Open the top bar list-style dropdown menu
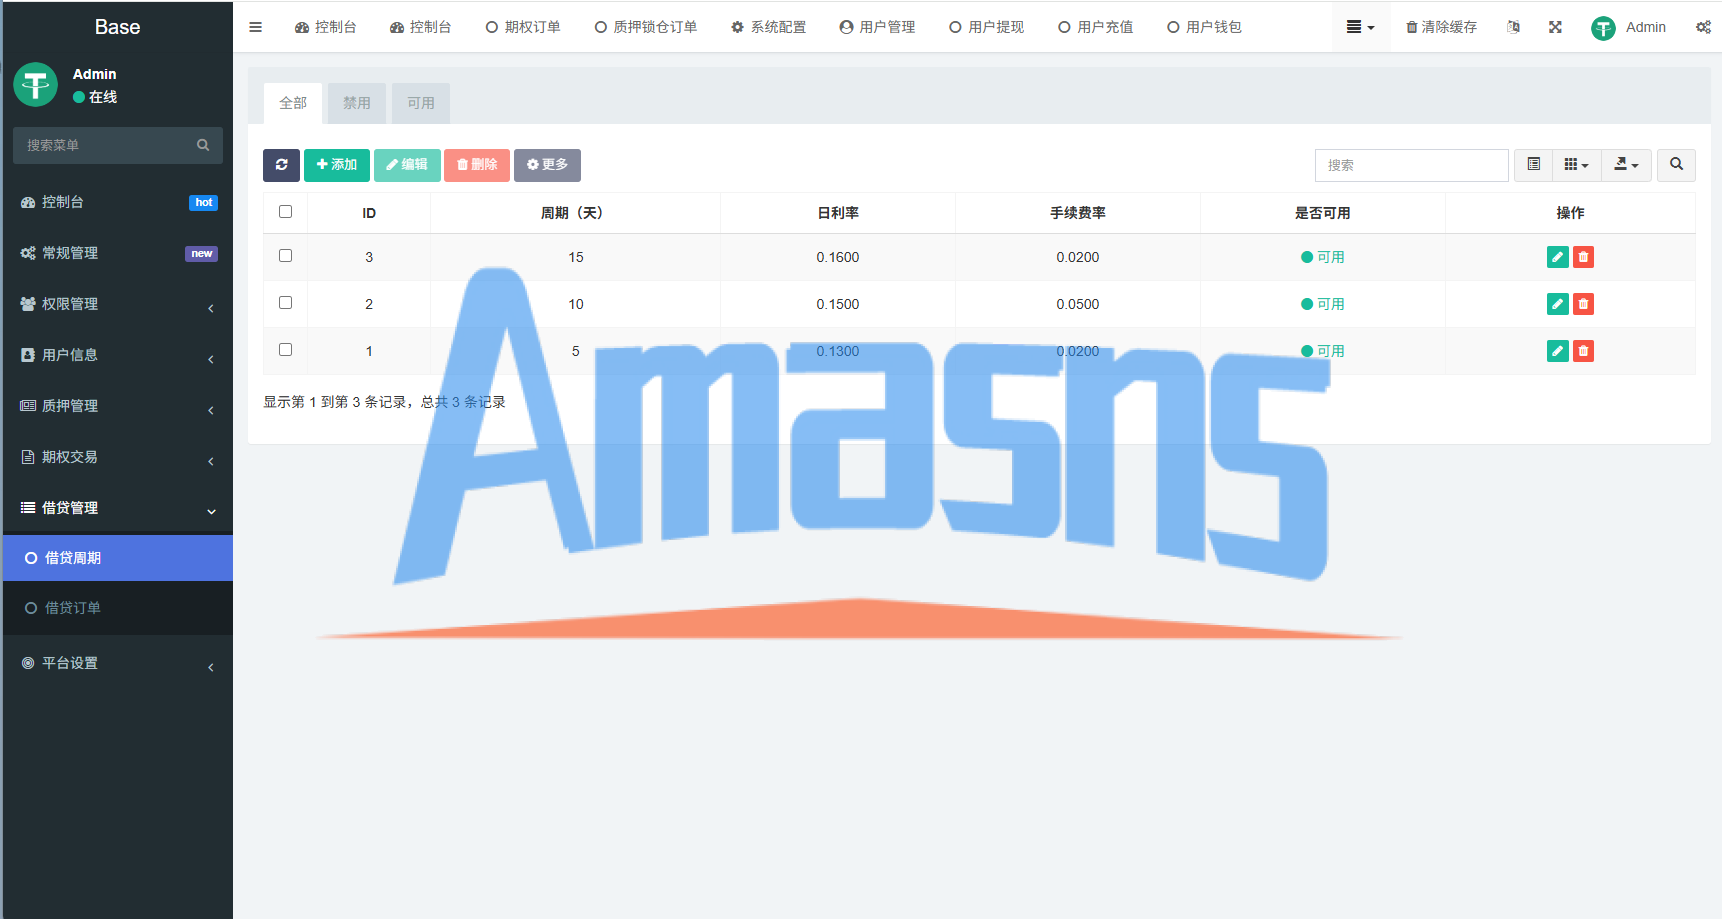 1360,27
